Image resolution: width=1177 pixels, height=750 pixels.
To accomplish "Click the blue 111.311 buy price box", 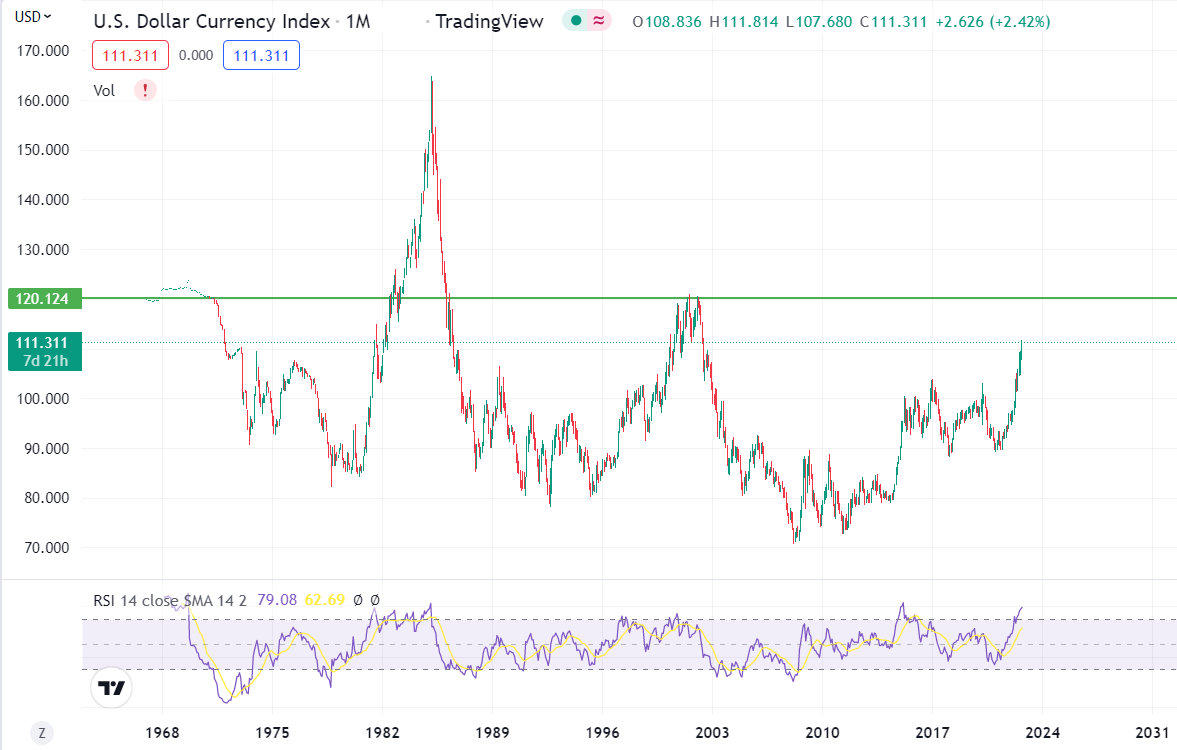I will pos(261,56).
